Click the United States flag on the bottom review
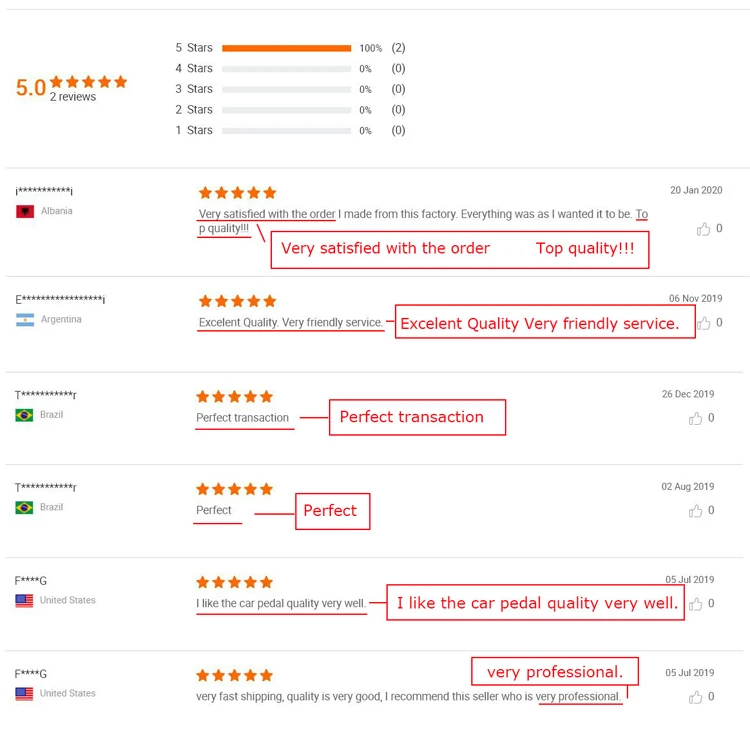 pyautogui.click(x=25, y=694)
